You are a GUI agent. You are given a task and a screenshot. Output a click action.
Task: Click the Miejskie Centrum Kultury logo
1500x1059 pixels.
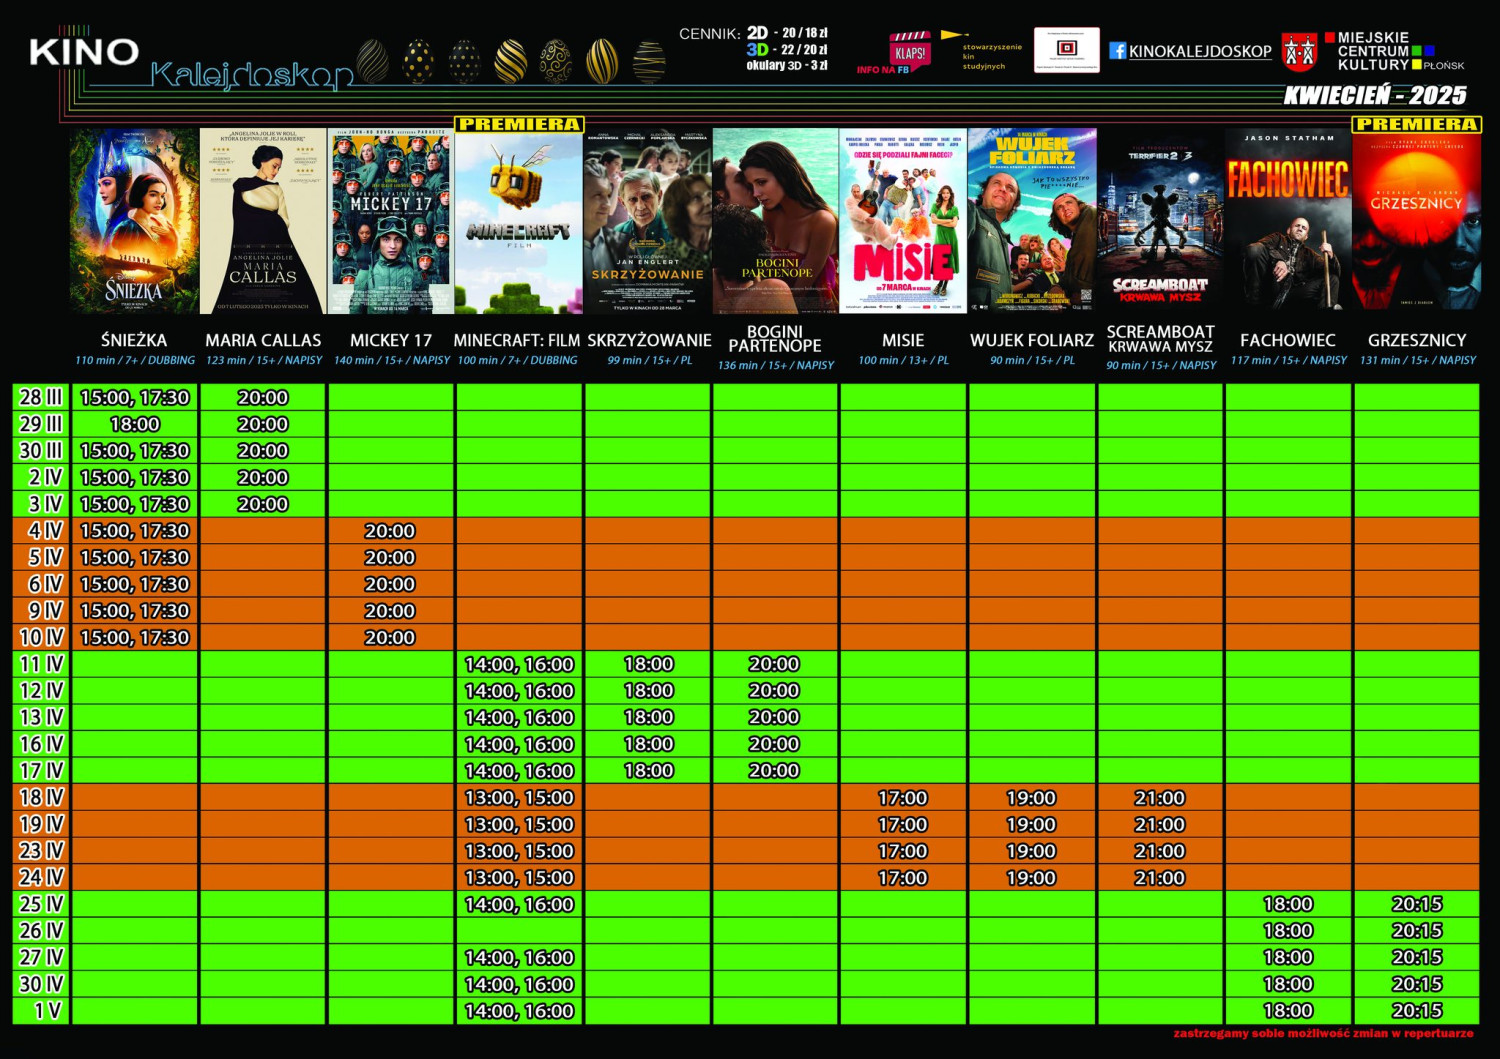pyautogui.click(x=1394, y=51)
